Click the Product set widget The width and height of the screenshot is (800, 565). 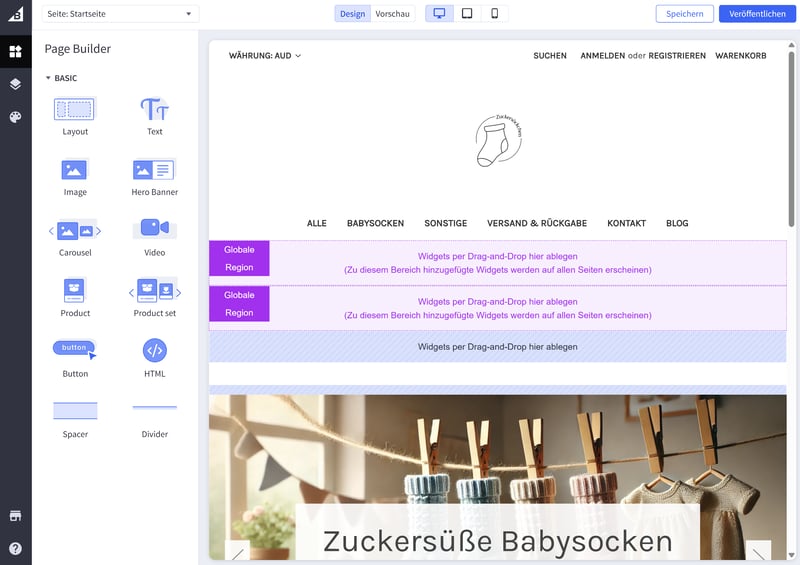pyautogui.click(x=155, y=291)
